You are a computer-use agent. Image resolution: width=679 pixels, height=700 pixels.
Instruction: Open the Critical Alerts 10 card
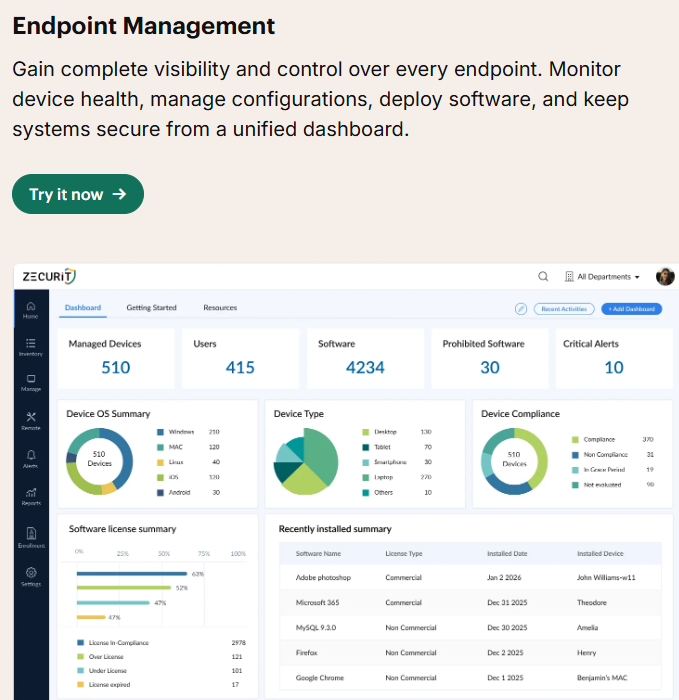pyautogui.click(x=614, y=358)
